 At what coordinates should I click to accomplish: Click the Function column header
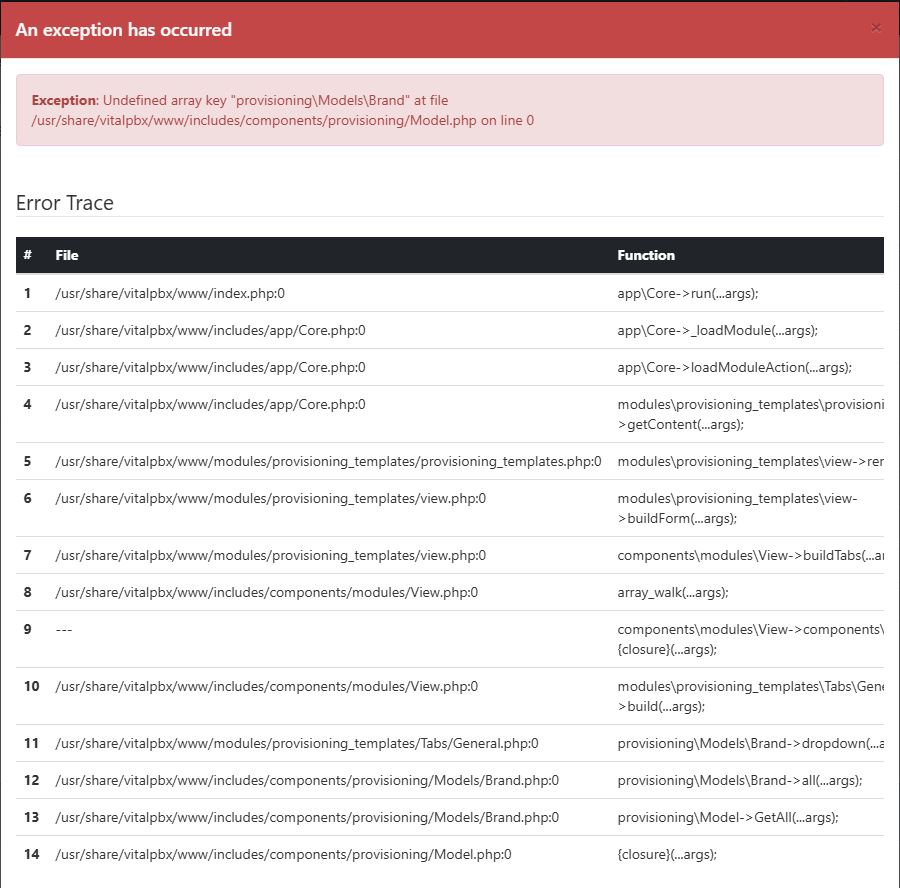646,255
